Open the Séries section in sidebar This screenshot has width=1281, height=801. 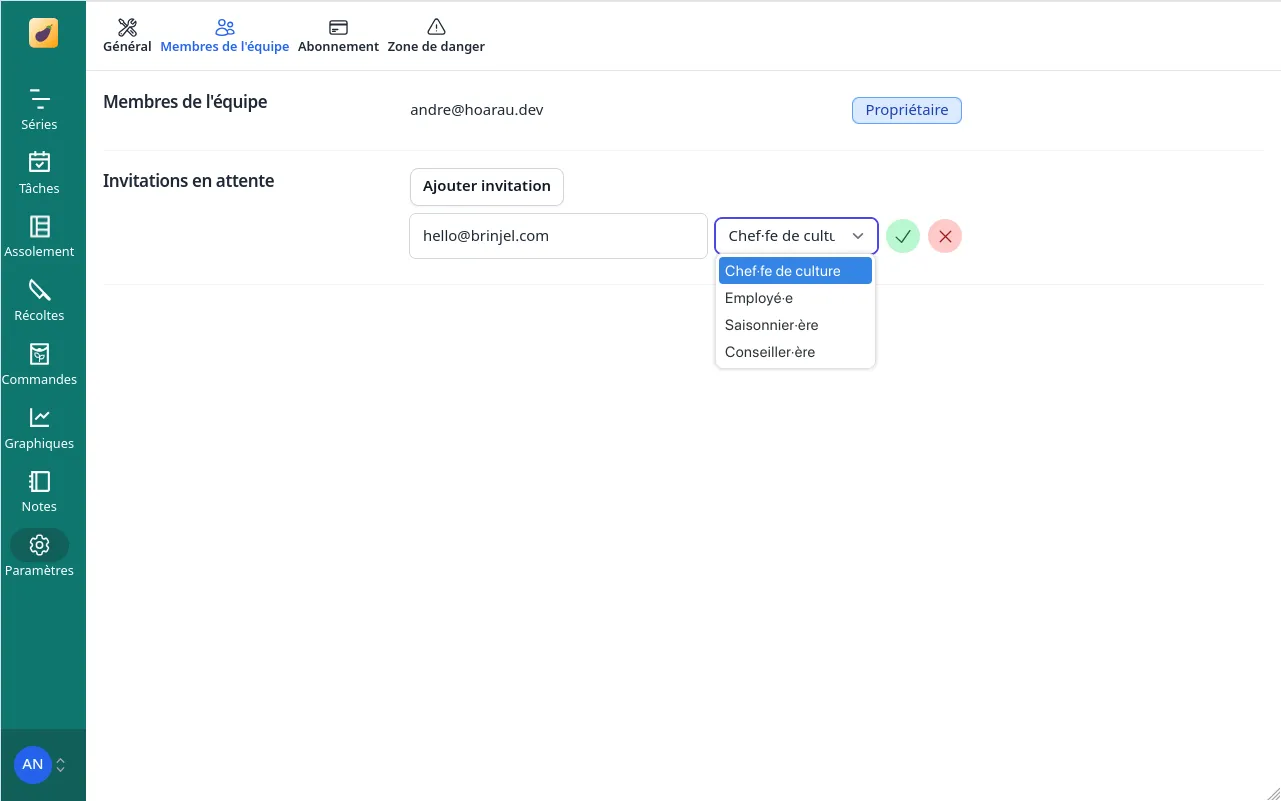click(39, 109)
